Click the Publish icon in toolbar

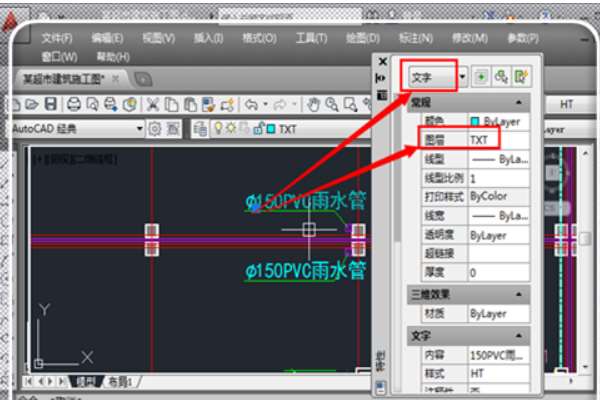click(x=111, y=104)
